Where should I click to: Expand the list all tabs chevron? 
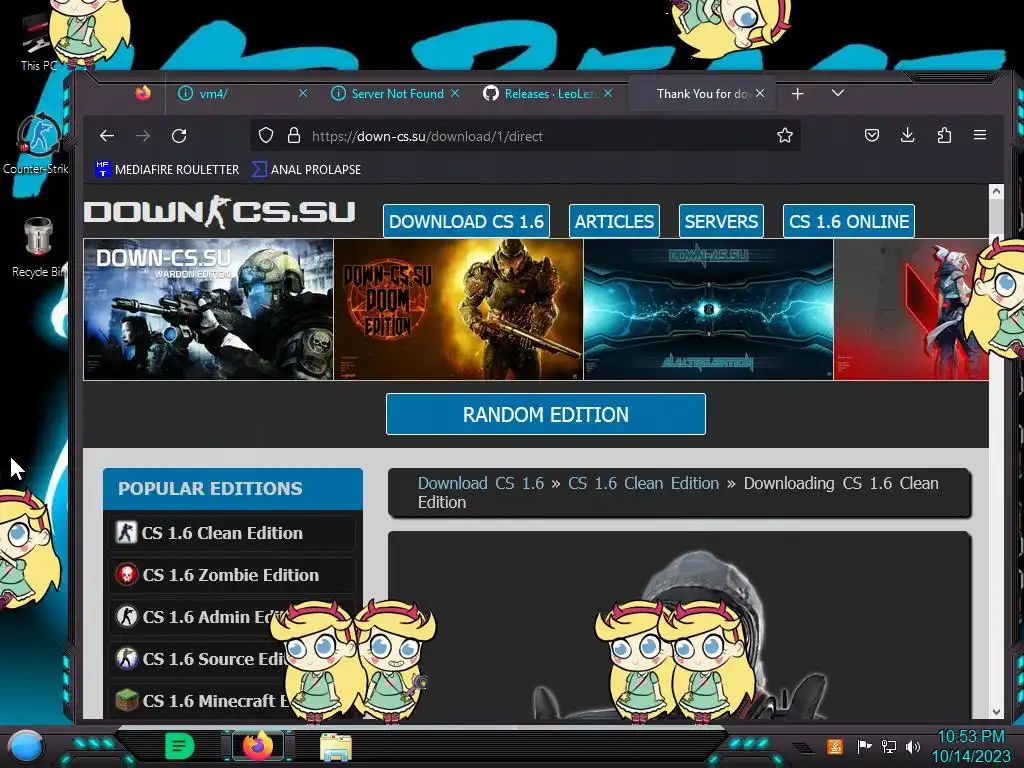(838, 93)
